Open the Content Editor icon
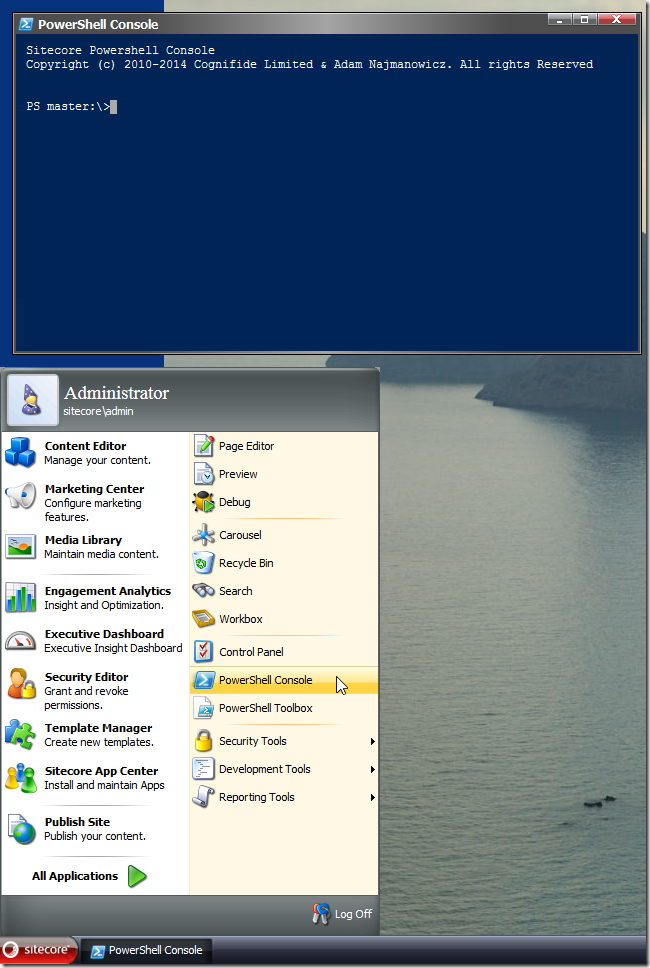This screenshot has height=968, width=650. coord(20,453)
